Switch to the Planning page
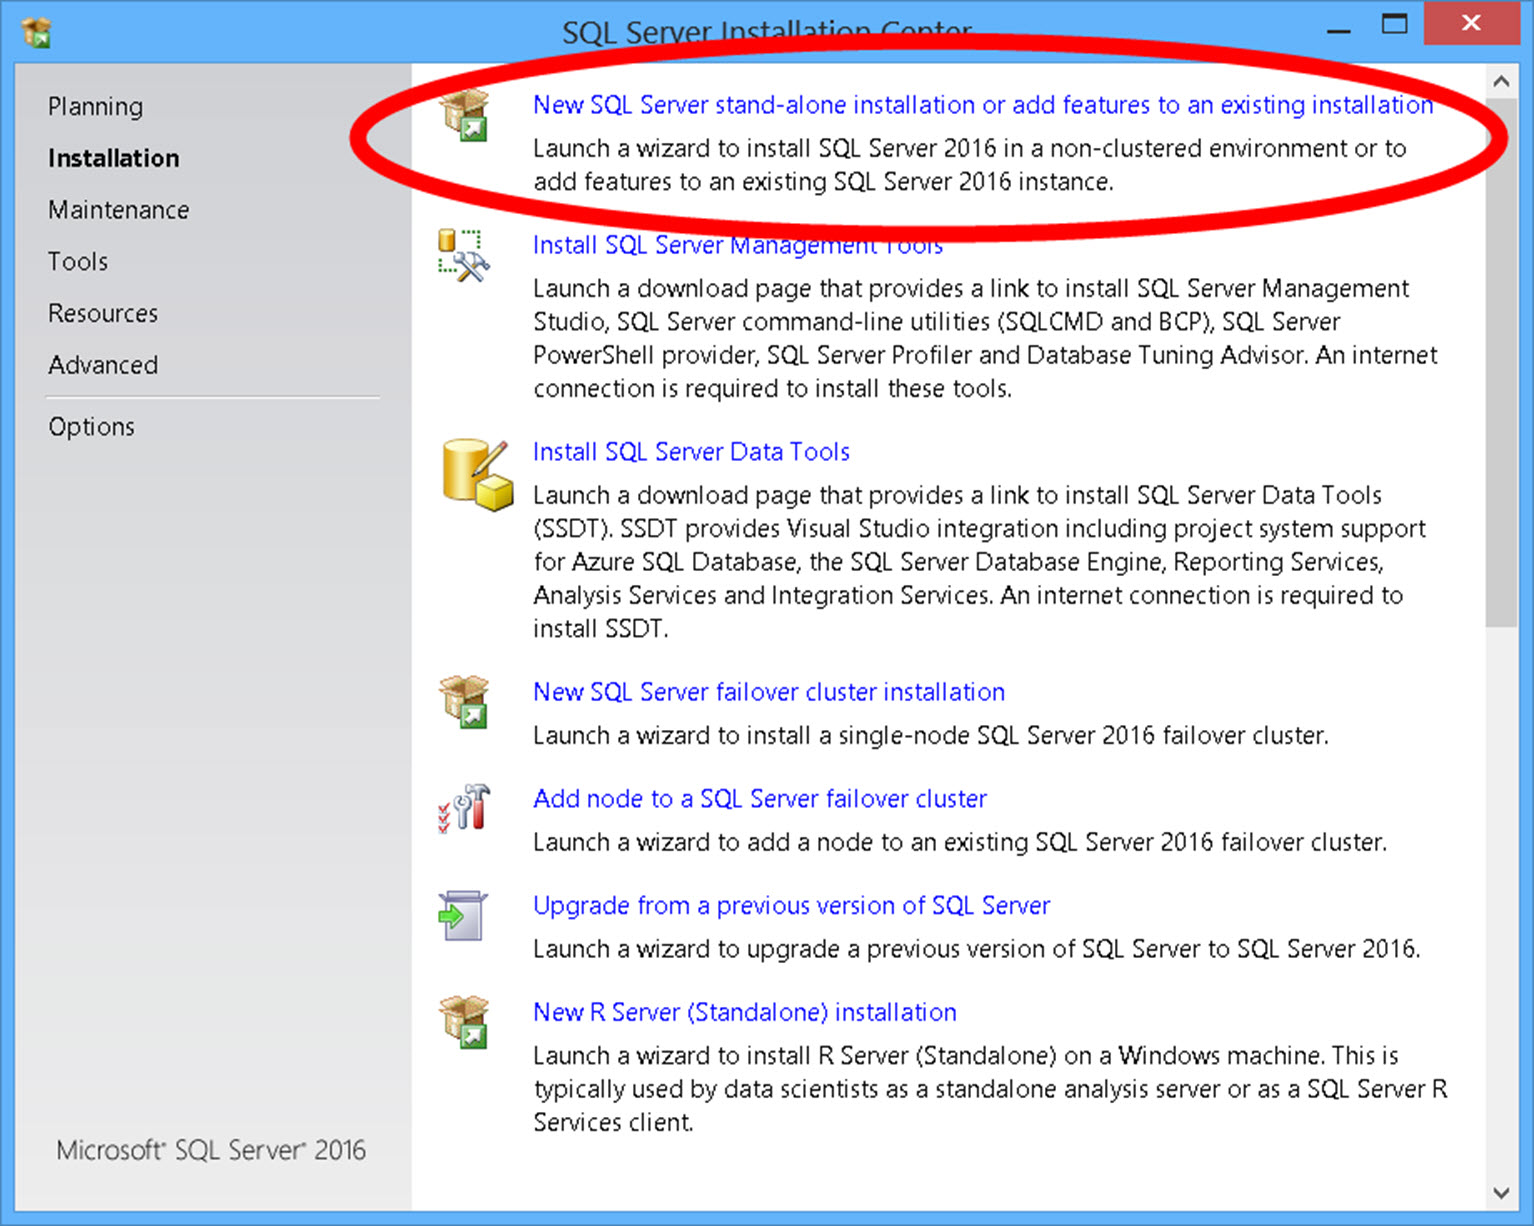Screen dimensions: 1534x1226 [x=96, y=106]
